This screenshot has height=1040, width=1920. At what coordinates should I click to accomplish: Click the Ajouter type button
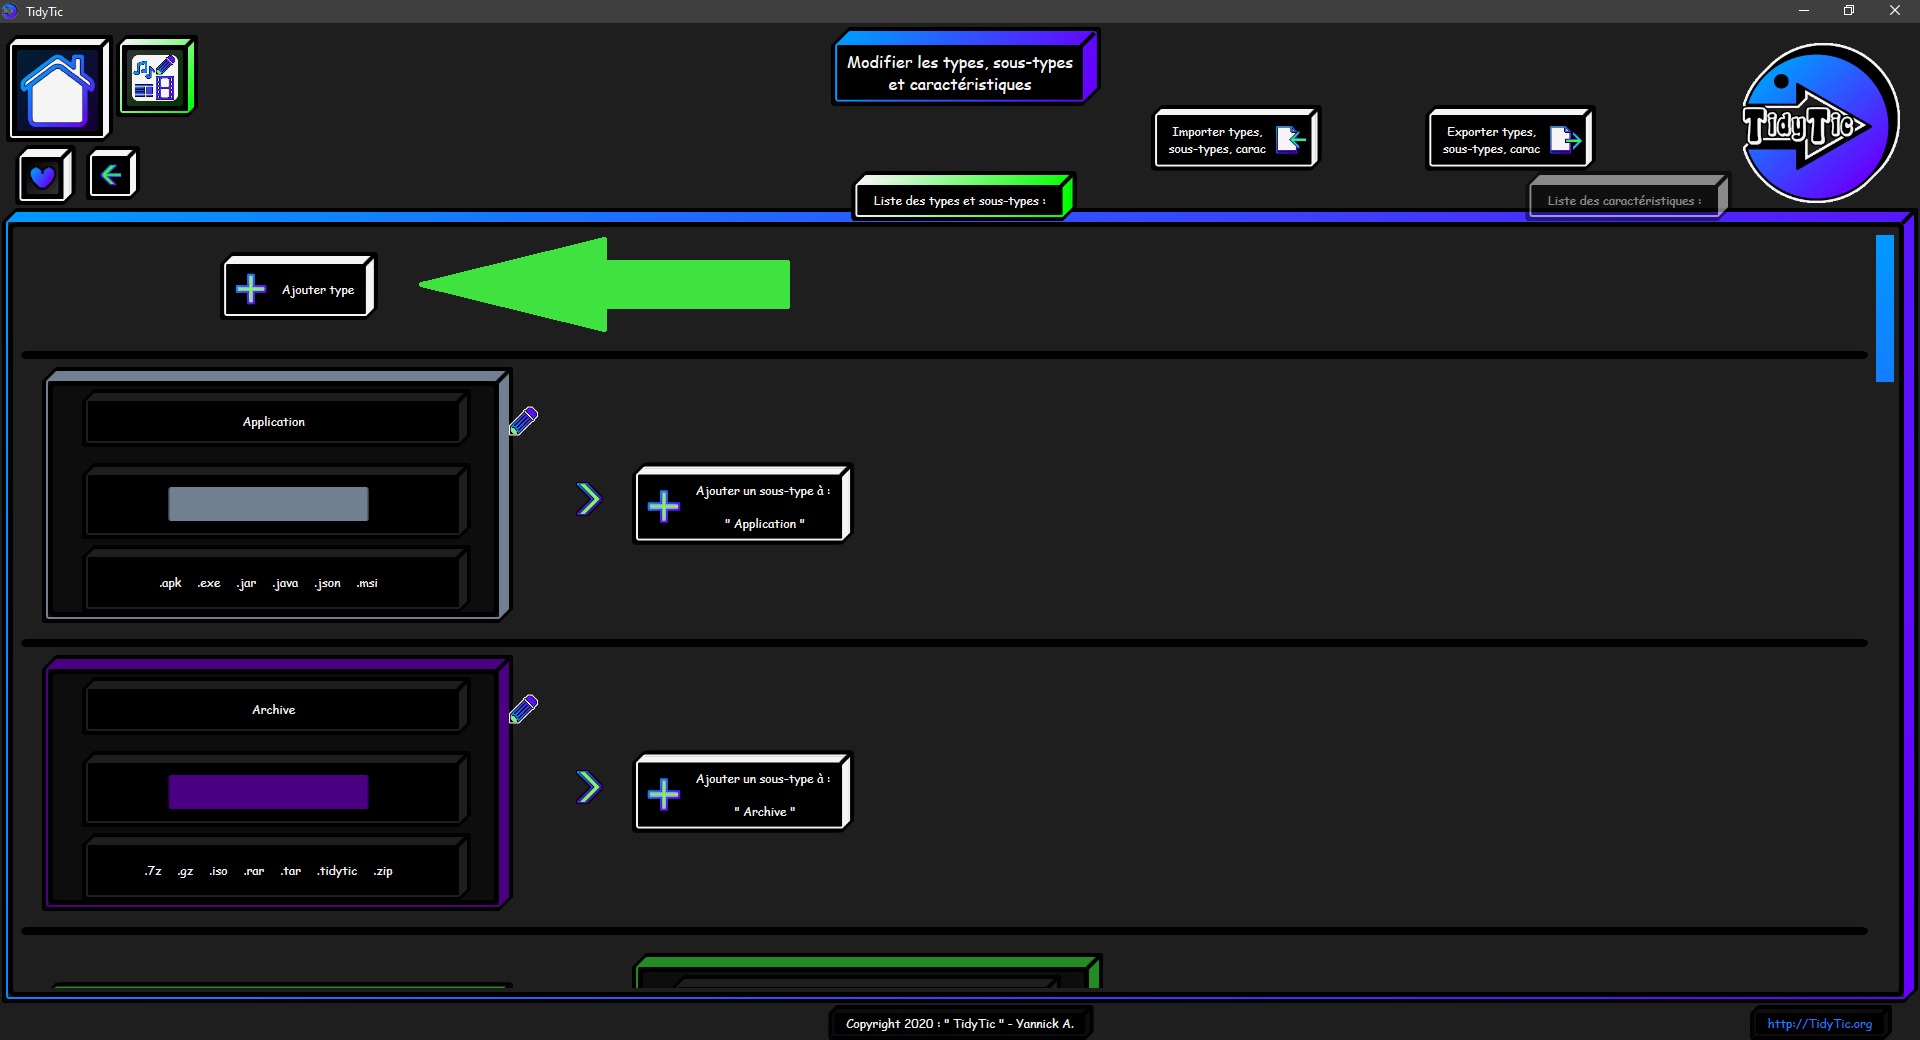tap(299, 288)
